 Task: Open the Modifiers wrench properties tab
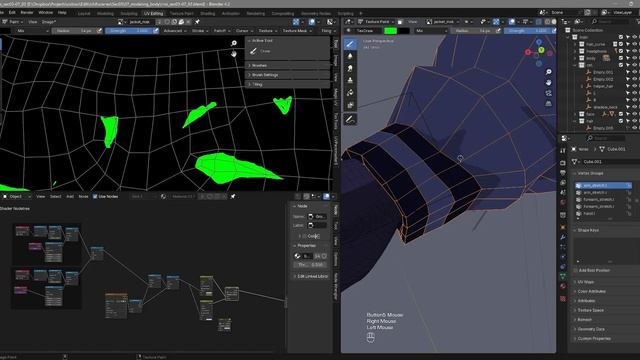pyautogui.click(x=563, y=237)
